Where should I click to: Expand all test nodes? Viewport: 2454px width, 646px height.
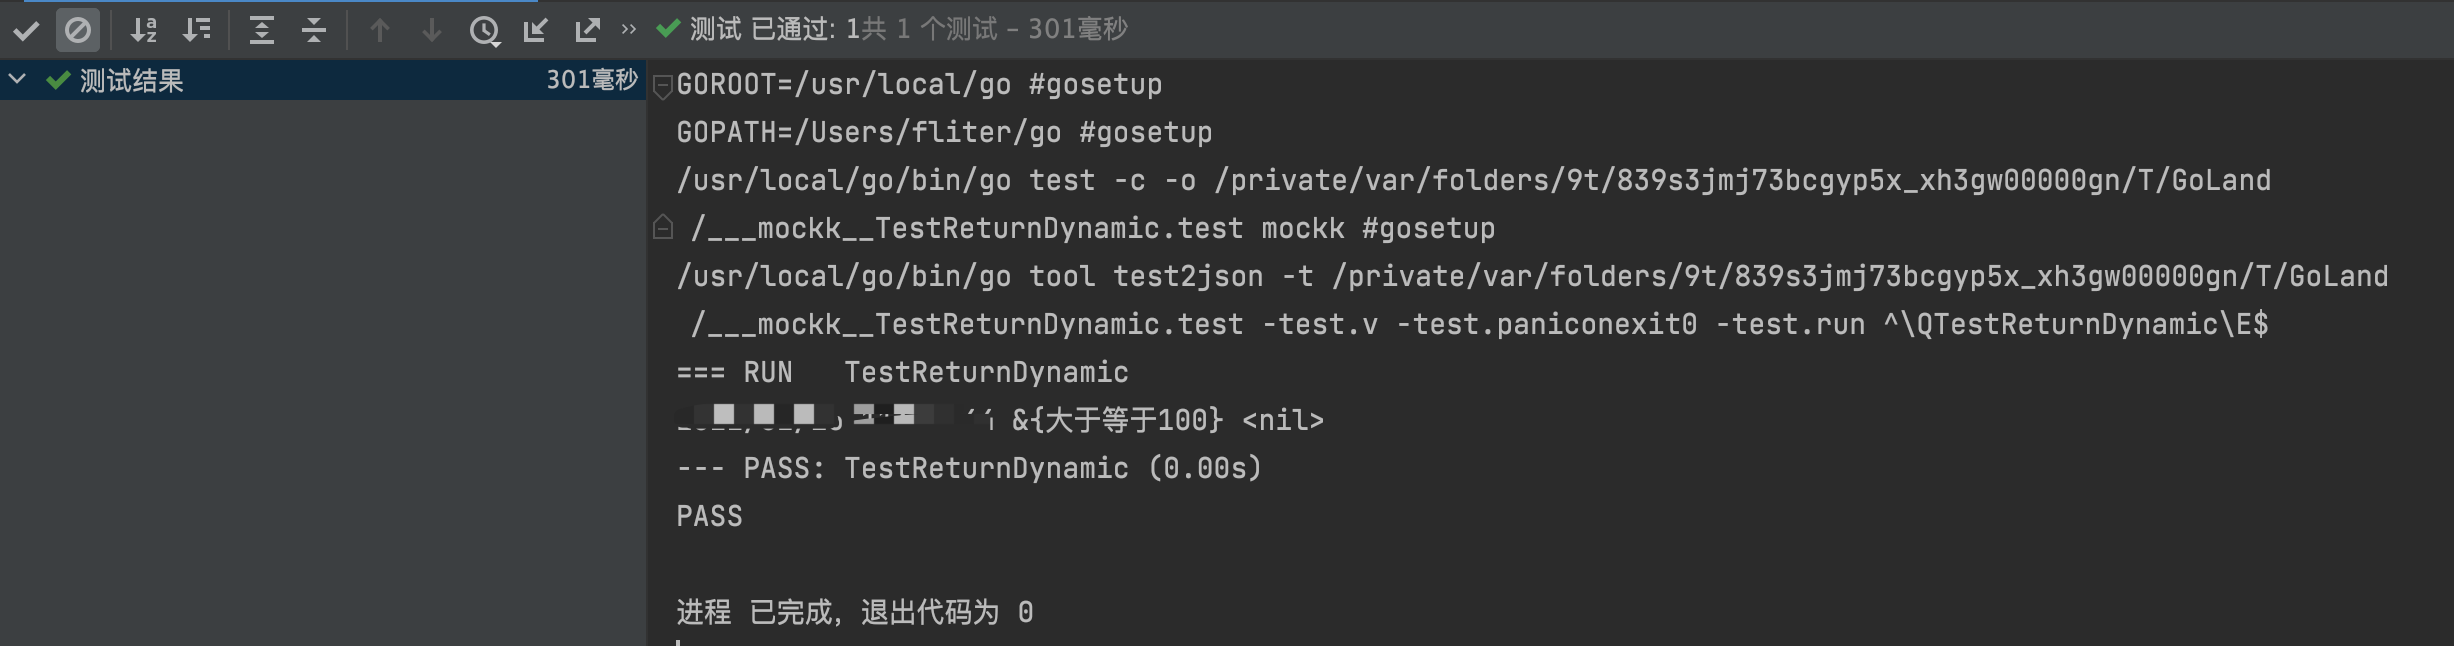pyautogui.click(x=262, y=30)
